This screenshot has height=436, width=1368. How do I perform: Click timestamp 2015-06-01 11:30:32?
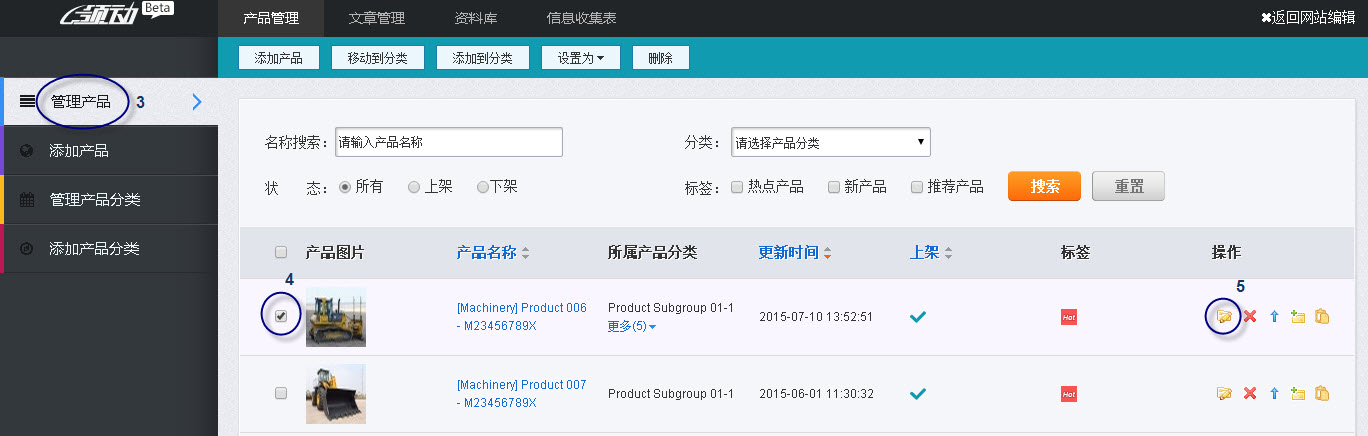coord(816,394)
